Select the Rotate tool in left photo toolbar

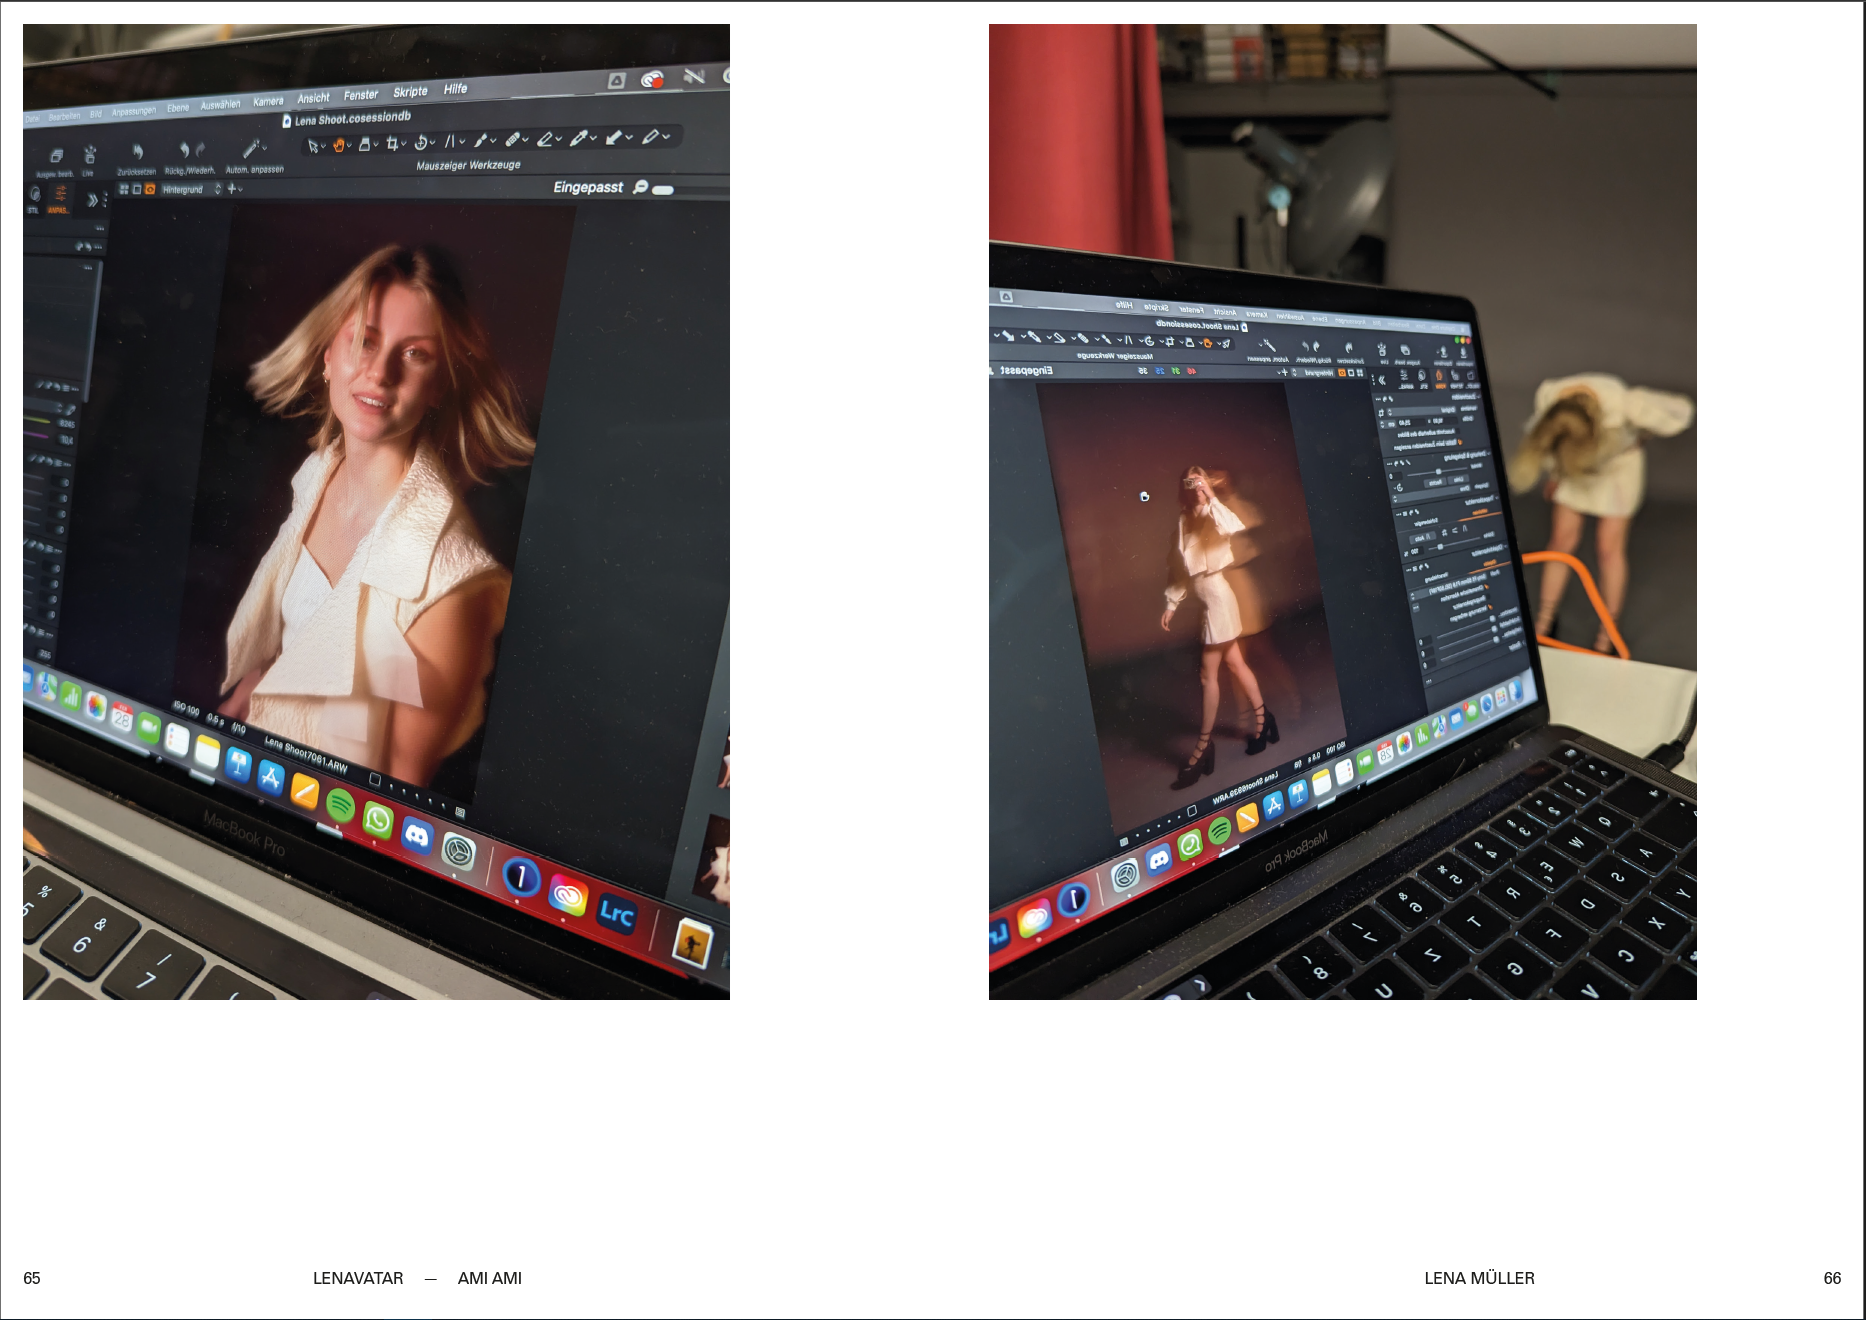click(x=421, y=142)
